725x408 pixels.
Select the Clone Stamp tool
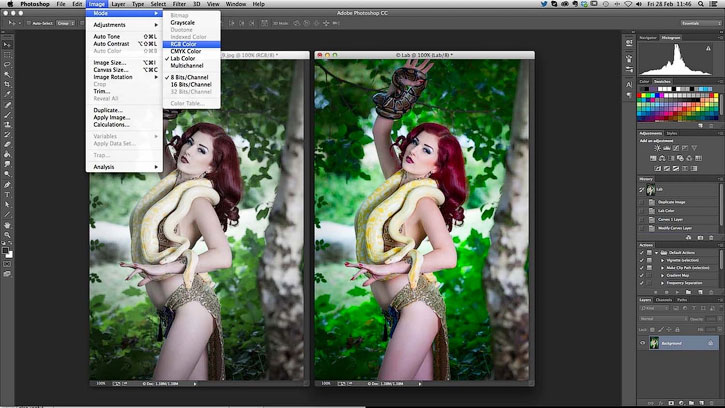[7, 124]
